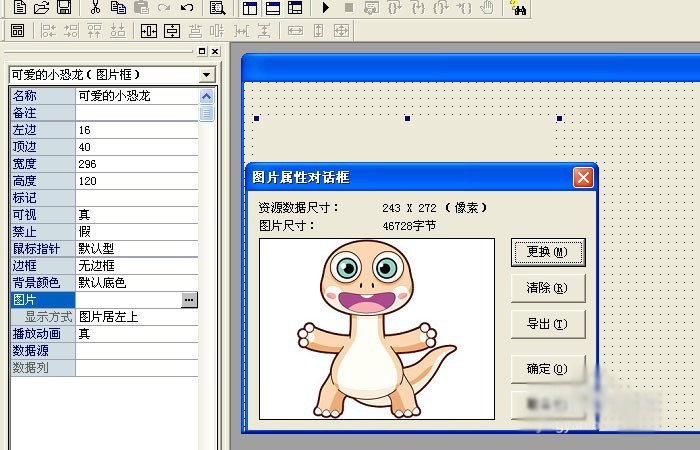Click the Save floppy disk icon
This screenshot has height=450, width=700.
pos(64,8)
